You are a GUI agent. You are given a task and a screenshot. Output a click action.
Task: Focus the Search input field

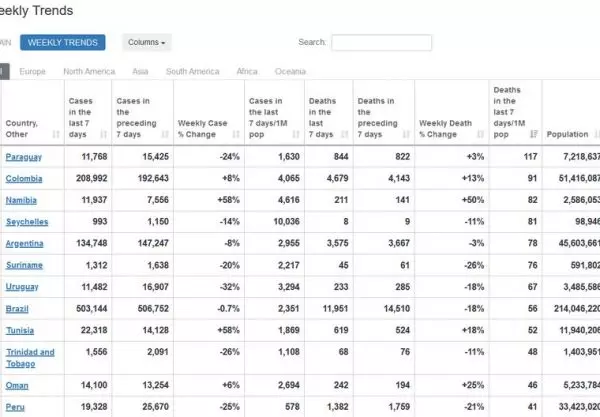pos(381,43)
